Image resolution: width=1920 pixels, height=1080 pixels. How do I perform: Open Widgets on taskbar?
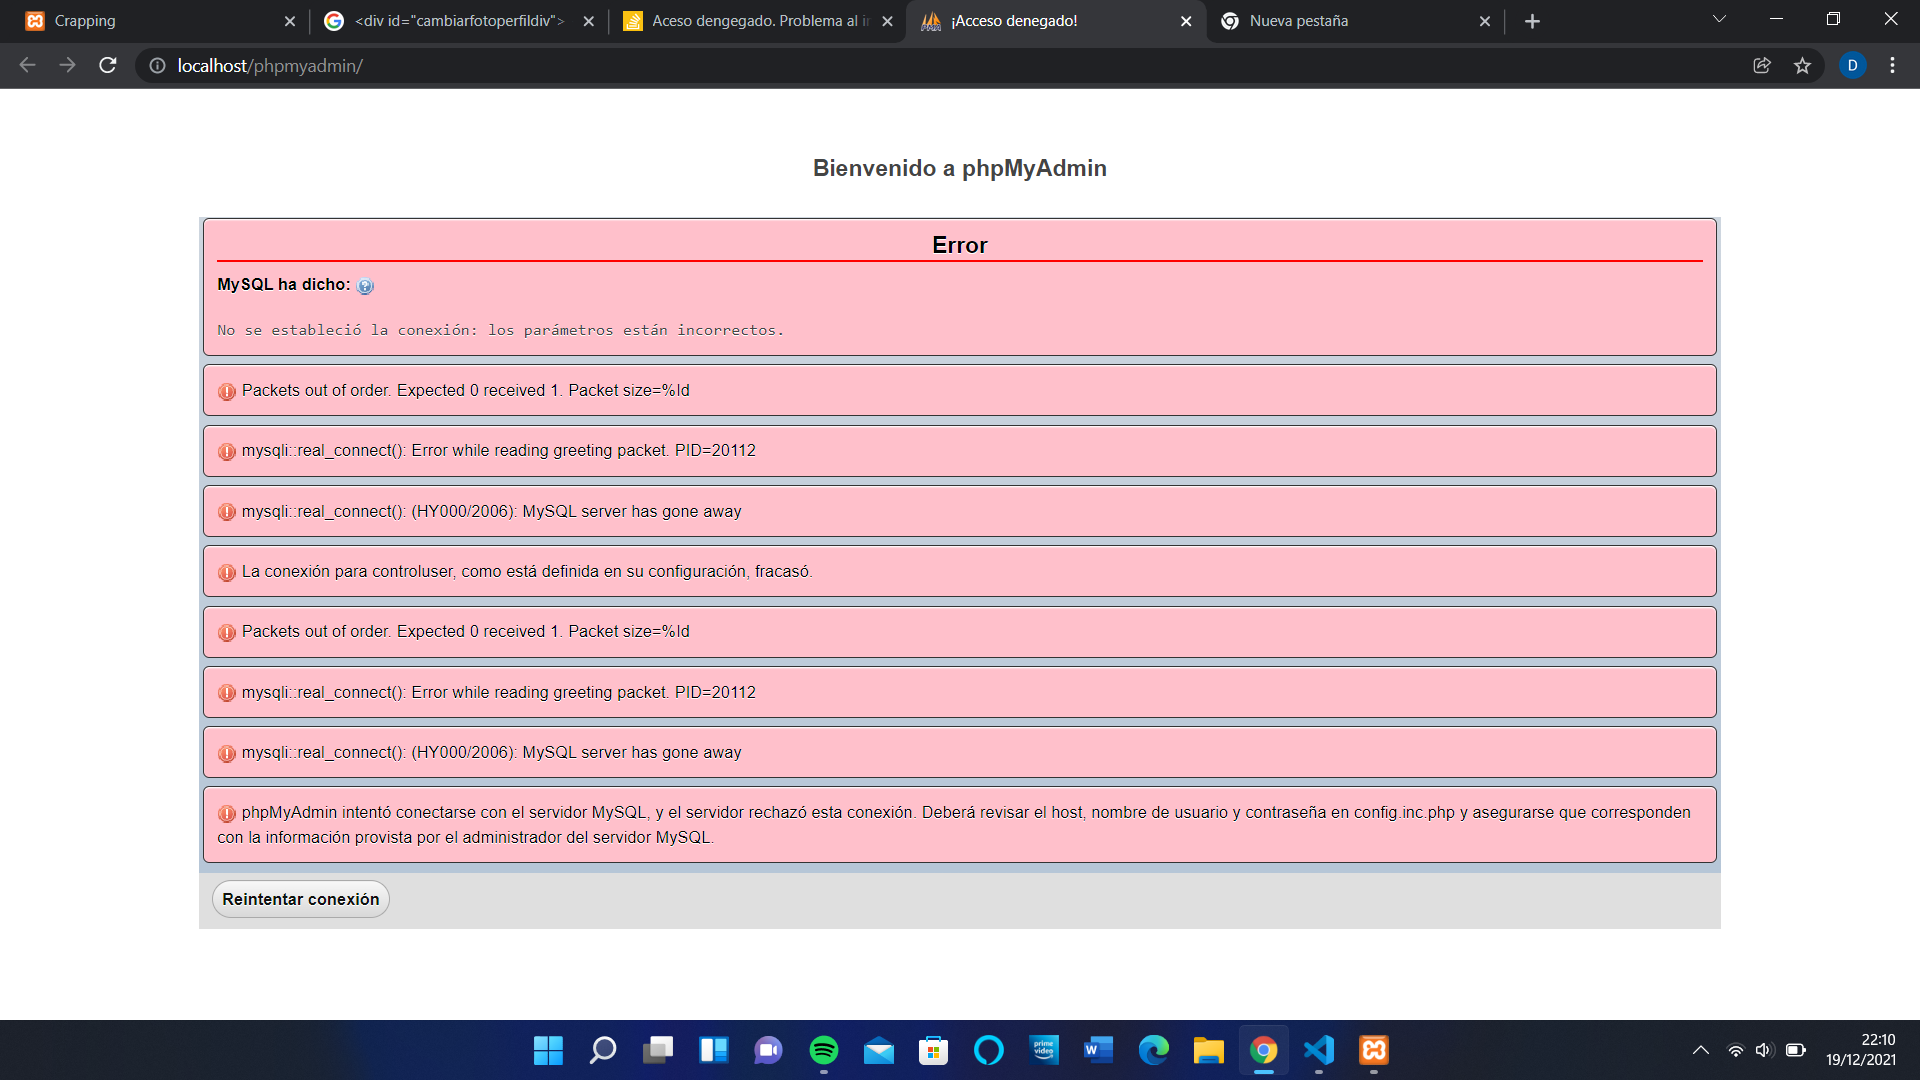713,1050
